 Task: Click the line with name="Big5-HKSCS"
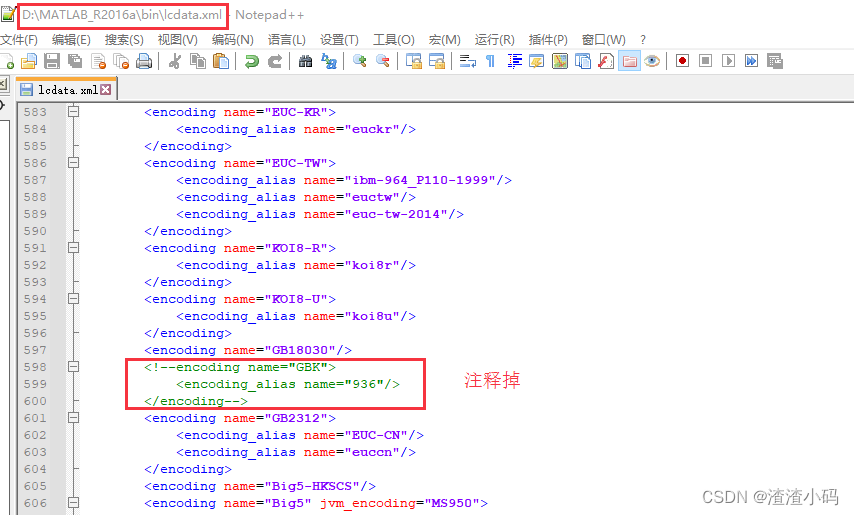(x=260, y=486)
